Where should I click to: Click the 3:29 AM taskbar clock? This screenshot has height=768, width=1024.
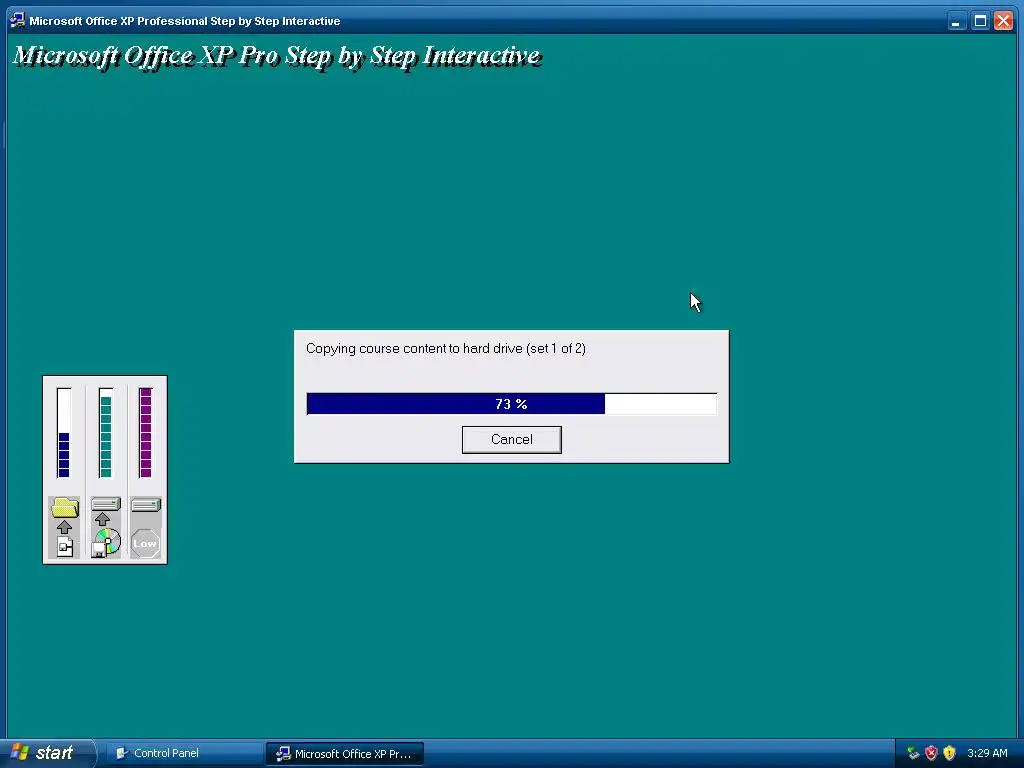click(x=987, y=753)
